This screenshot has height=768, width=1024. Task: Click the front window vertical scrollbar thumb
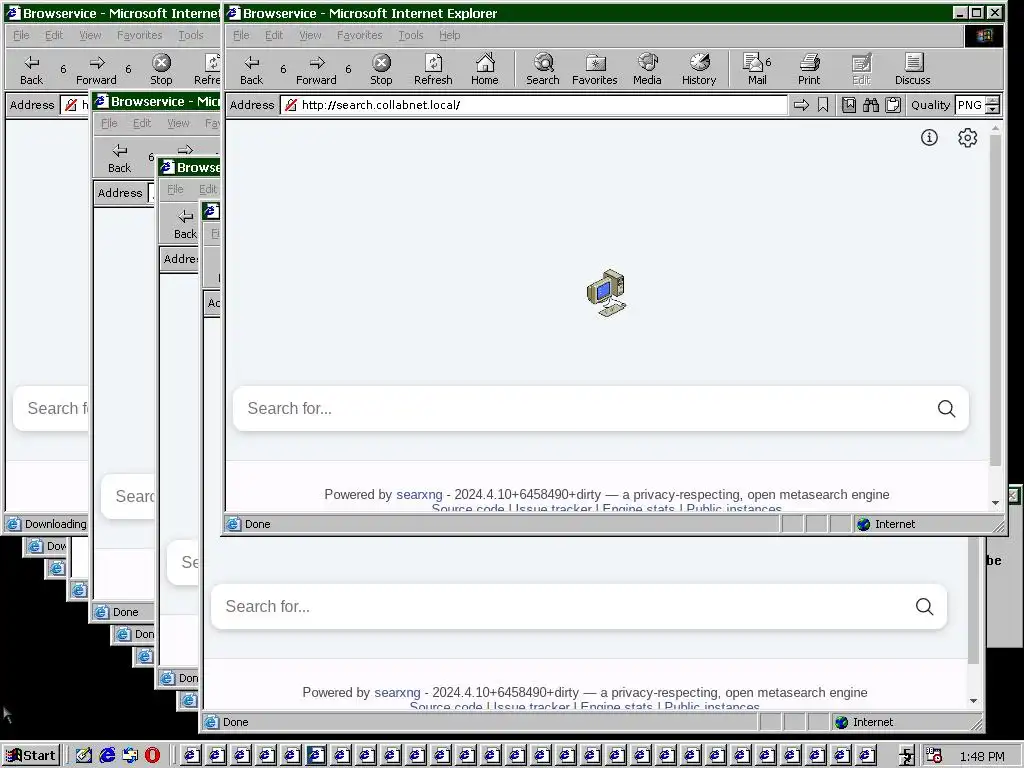point(995,300)
